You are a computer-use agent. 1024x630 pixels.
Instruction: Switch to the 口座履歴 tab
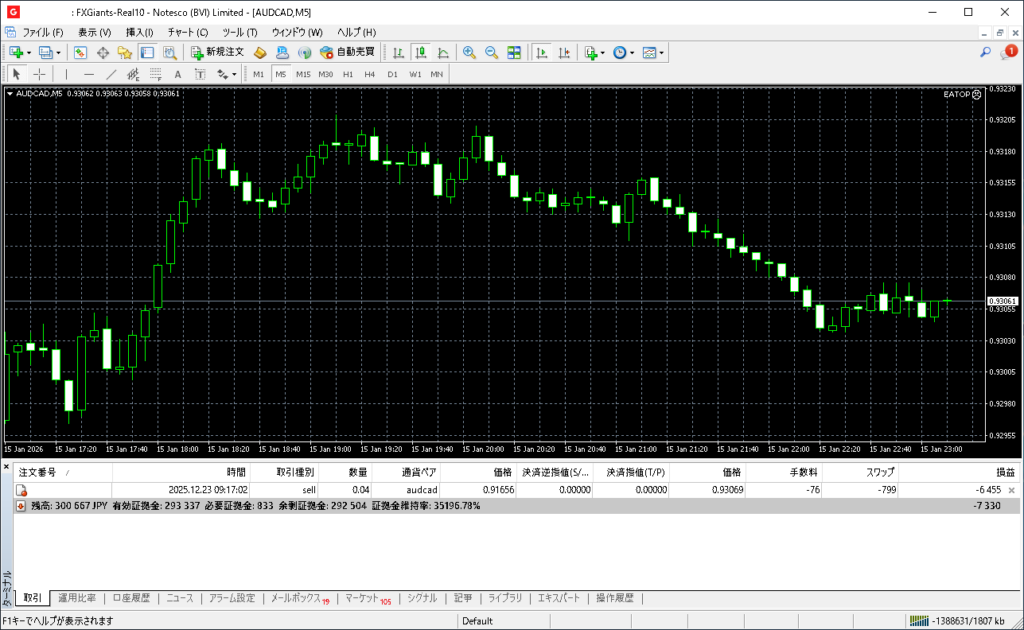130,598
